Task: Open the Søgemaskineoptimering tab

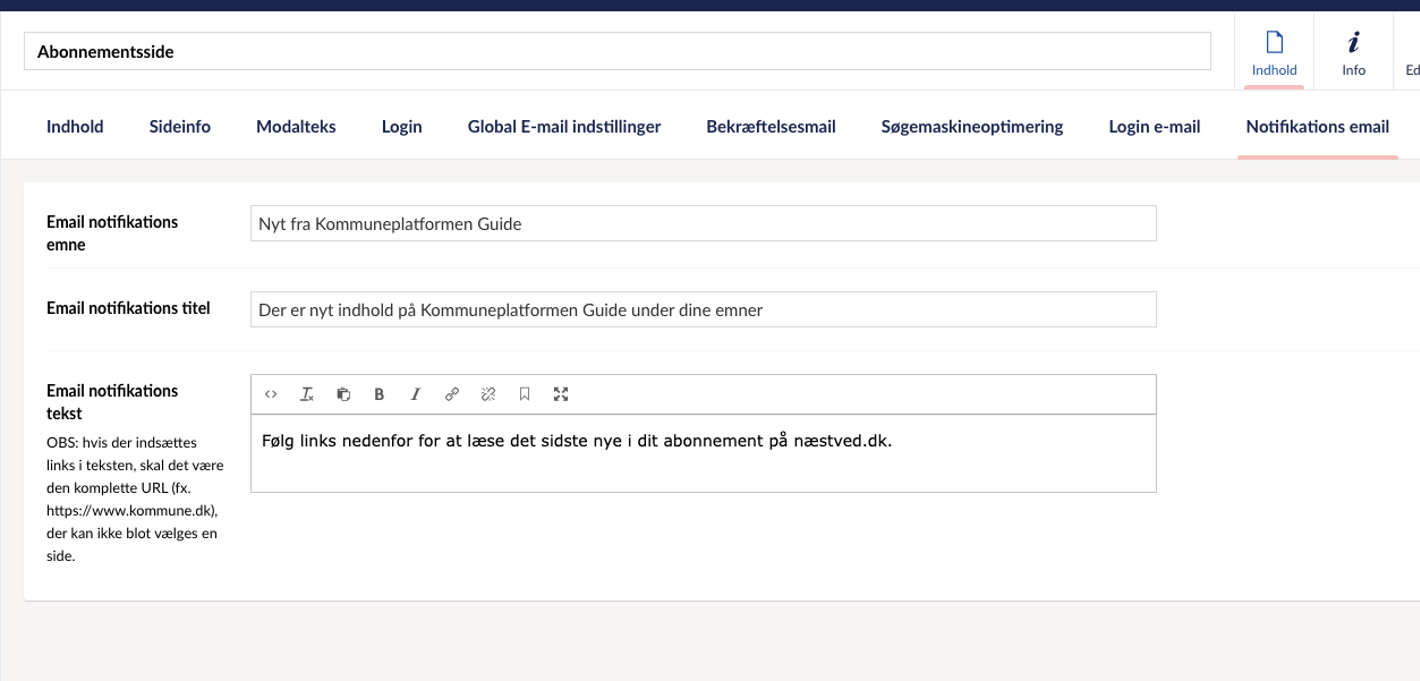Action: 972,126
